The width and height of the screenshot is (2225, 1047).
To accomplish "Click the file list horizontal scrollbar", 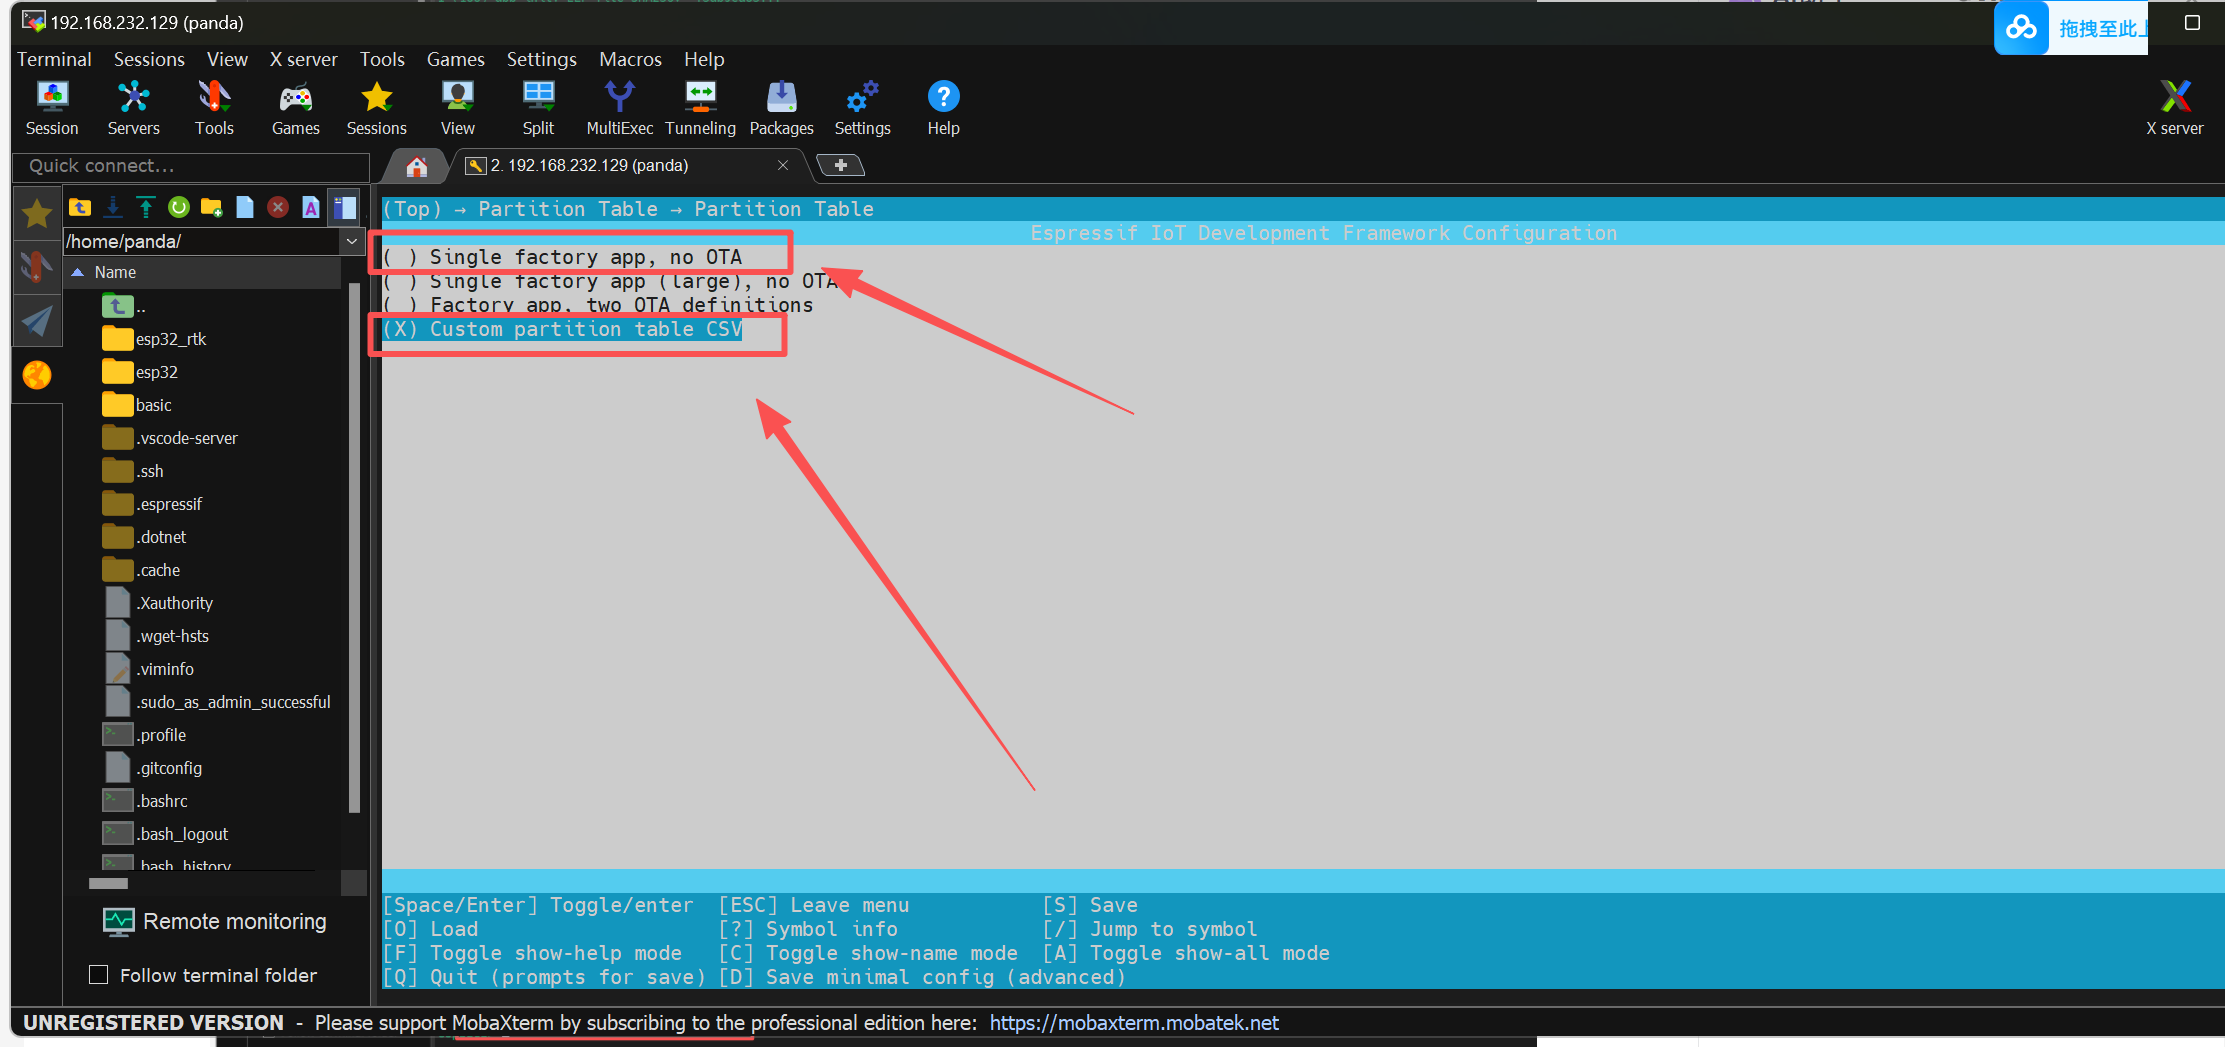I will click(x=109, y=883).
